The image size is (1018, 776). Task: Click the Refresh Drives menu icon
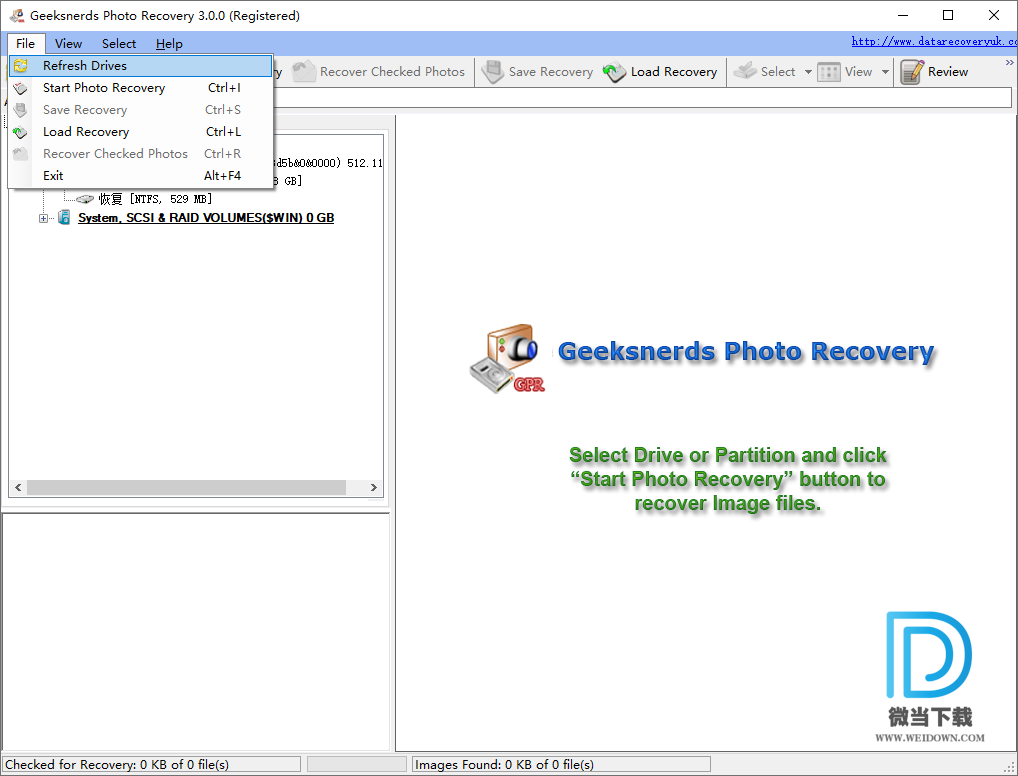[21, 66]
